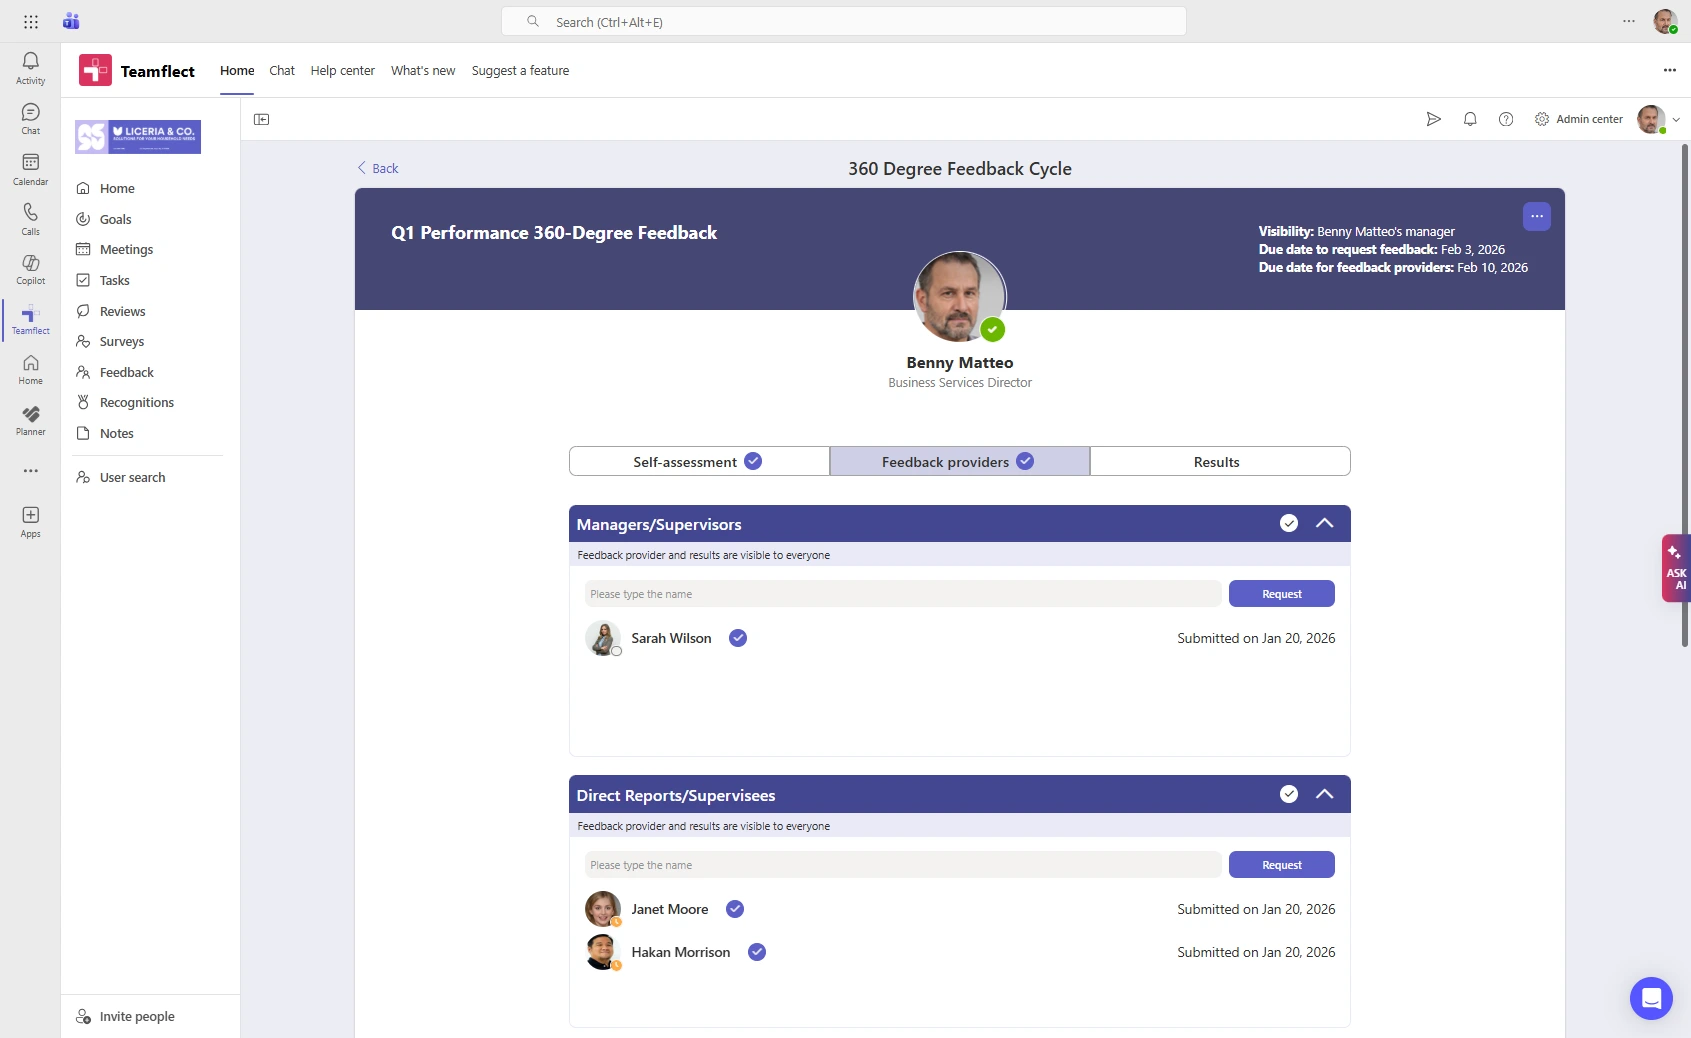The height and width of the screenshot is (1038, 1691).
Task: Open the send message icon in Teamflect toolbar
Action: [1433, 119]
